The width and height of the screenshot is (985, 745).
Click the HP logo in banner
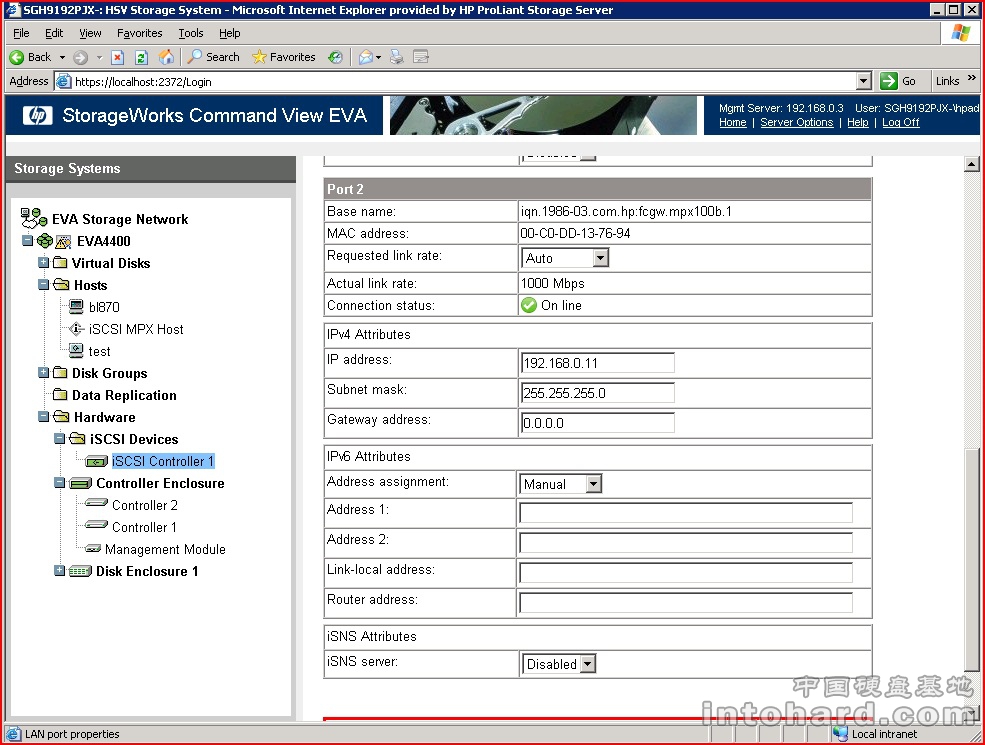(38, 115)
